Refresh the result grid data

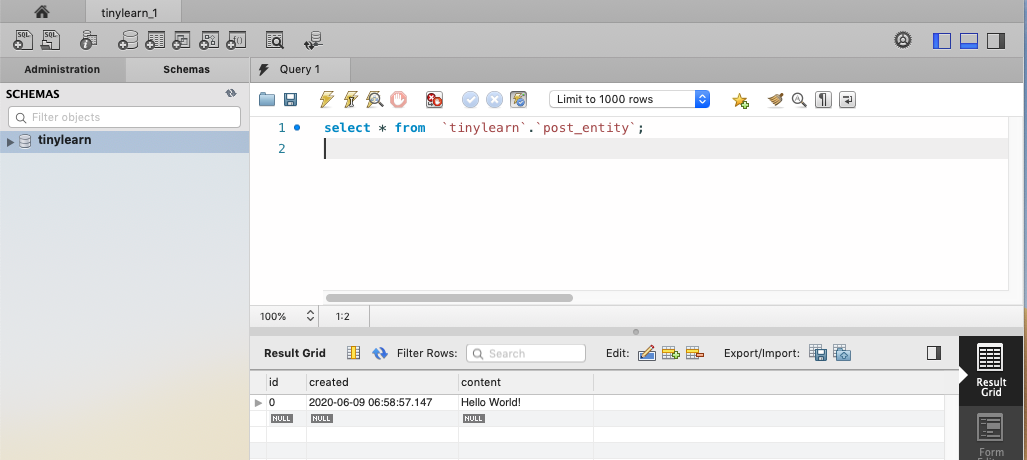pos(380,353)
